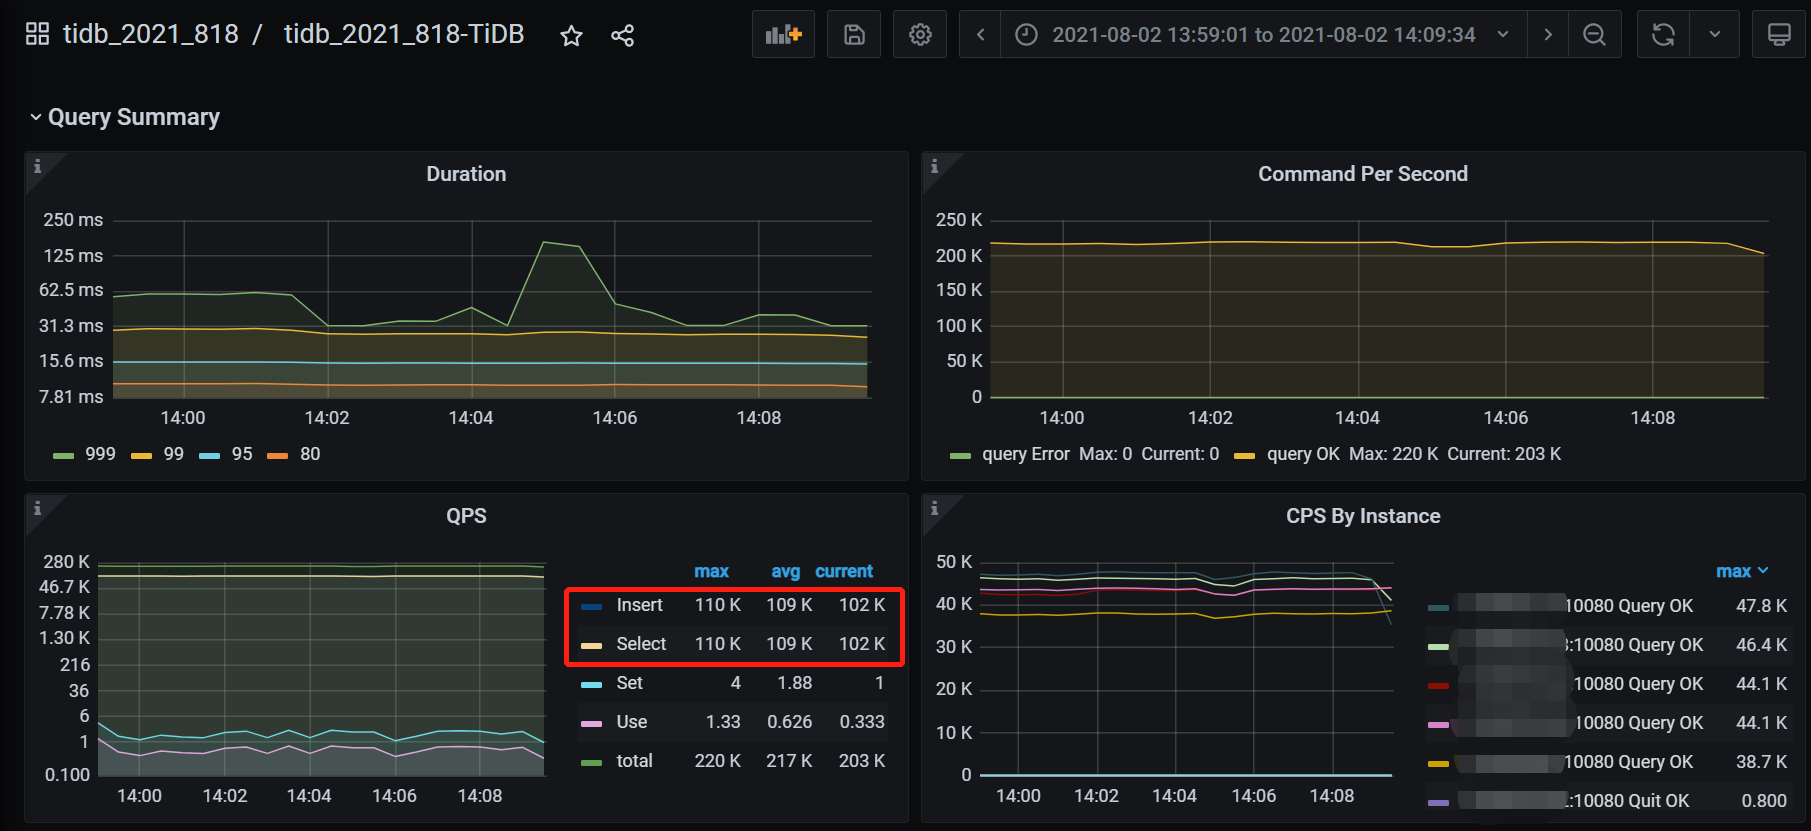Zoom out the time range
Screen dimensions: 1811x831
coord(1594,35)
